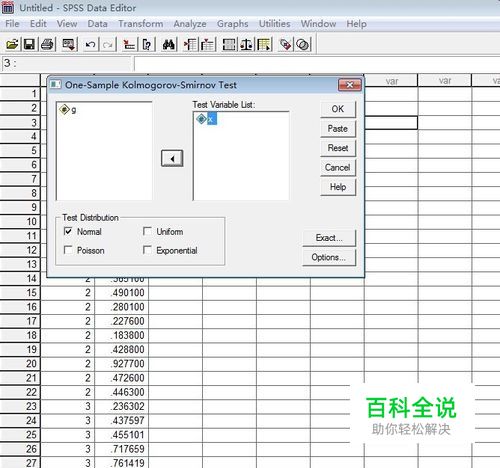Image resolution: width=500 pixels, height=468 pixels.
Task: Uncheck the Normal test distribution
Action: point(68,231)
